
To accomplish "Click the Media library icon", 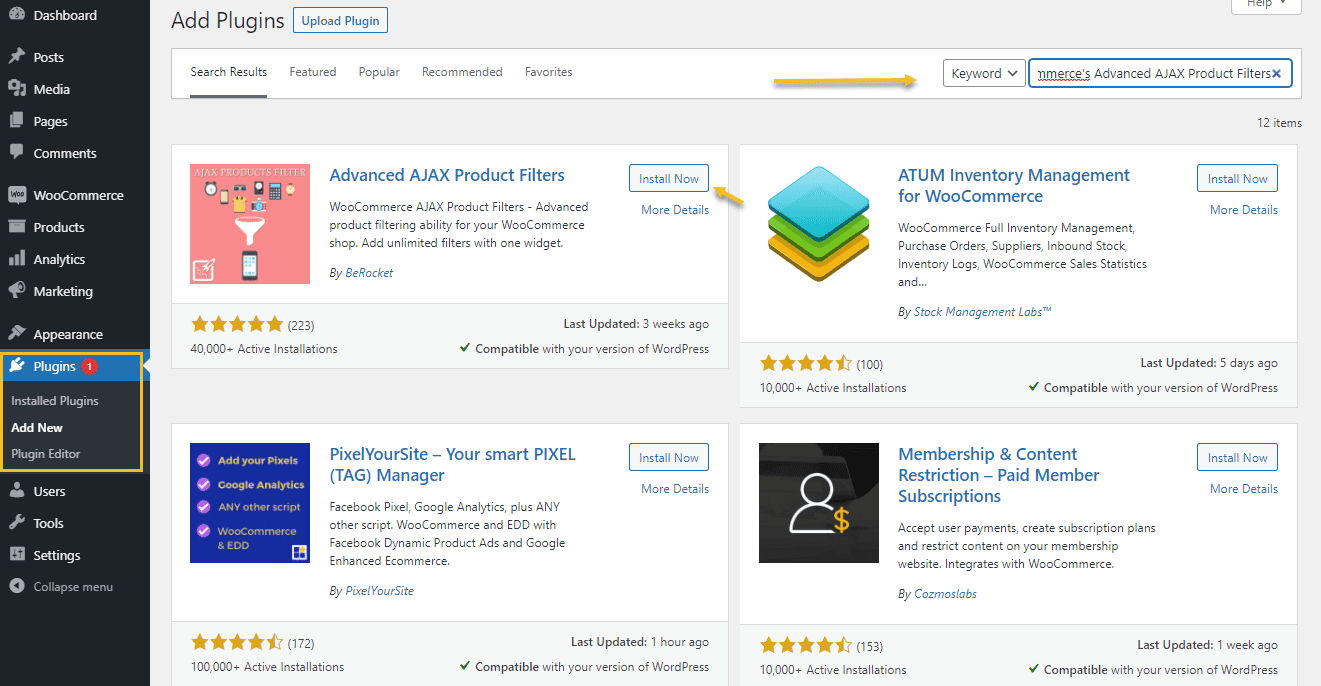I will (17, 89).
